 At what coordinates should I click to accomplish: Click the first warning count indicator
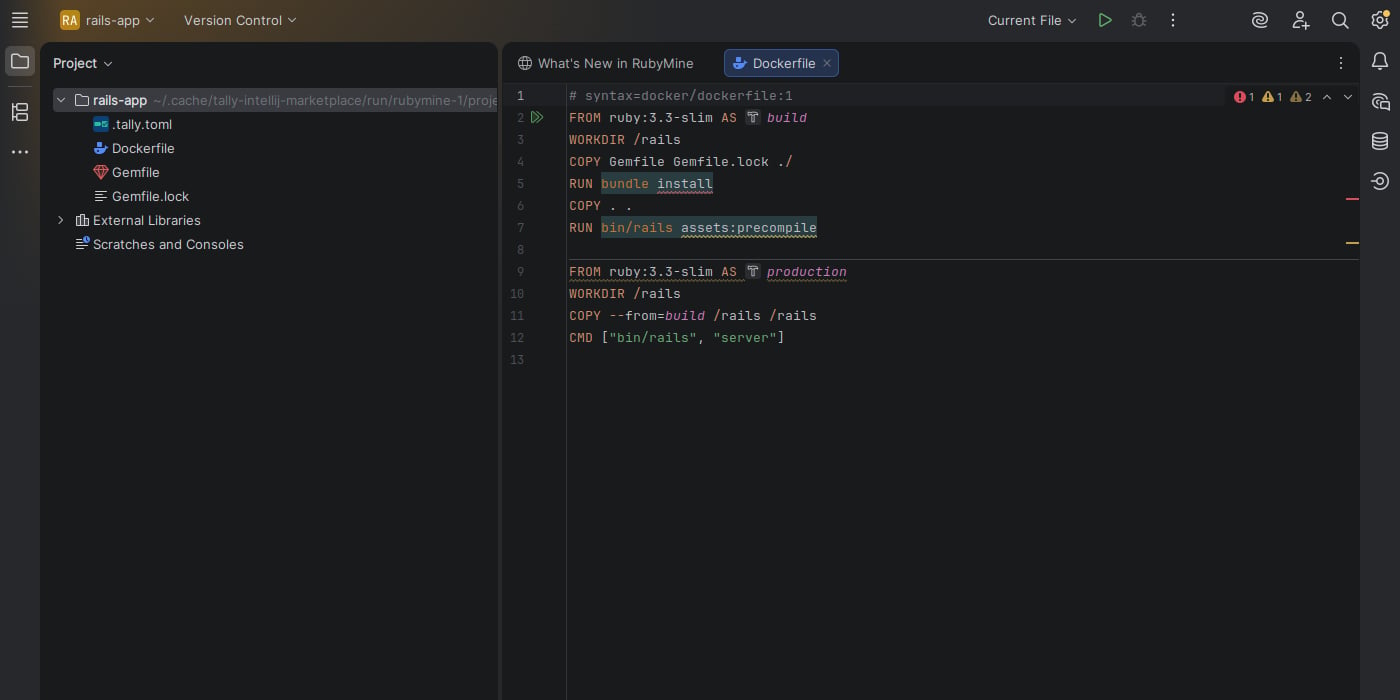tap(1272, 97)
